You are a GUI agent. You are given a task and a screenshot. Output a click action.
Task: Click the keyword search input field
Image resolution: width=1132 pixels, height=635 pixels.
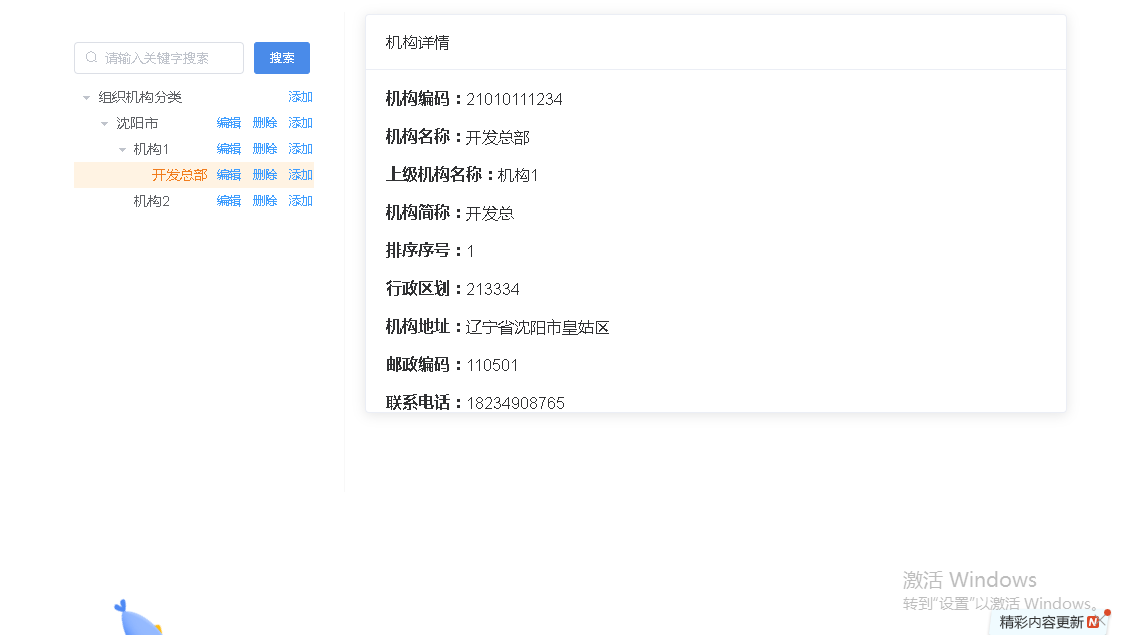[x=160, y=58]
